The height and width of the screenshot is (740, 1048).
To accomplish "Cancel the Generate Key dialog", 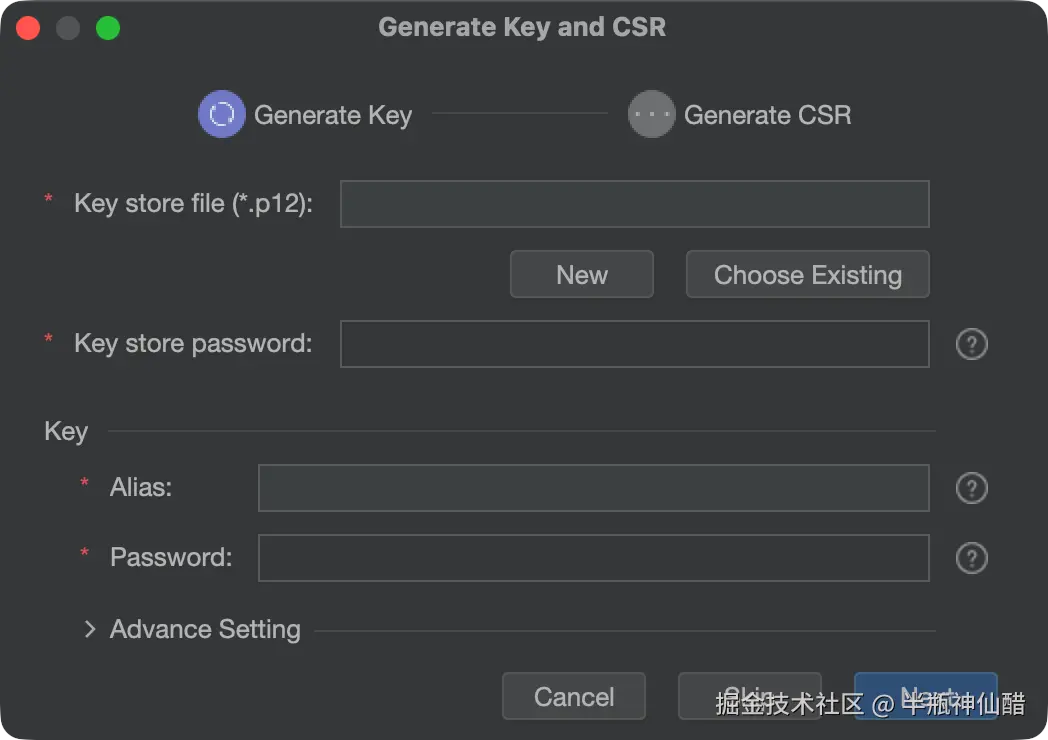I will [574, 696].
